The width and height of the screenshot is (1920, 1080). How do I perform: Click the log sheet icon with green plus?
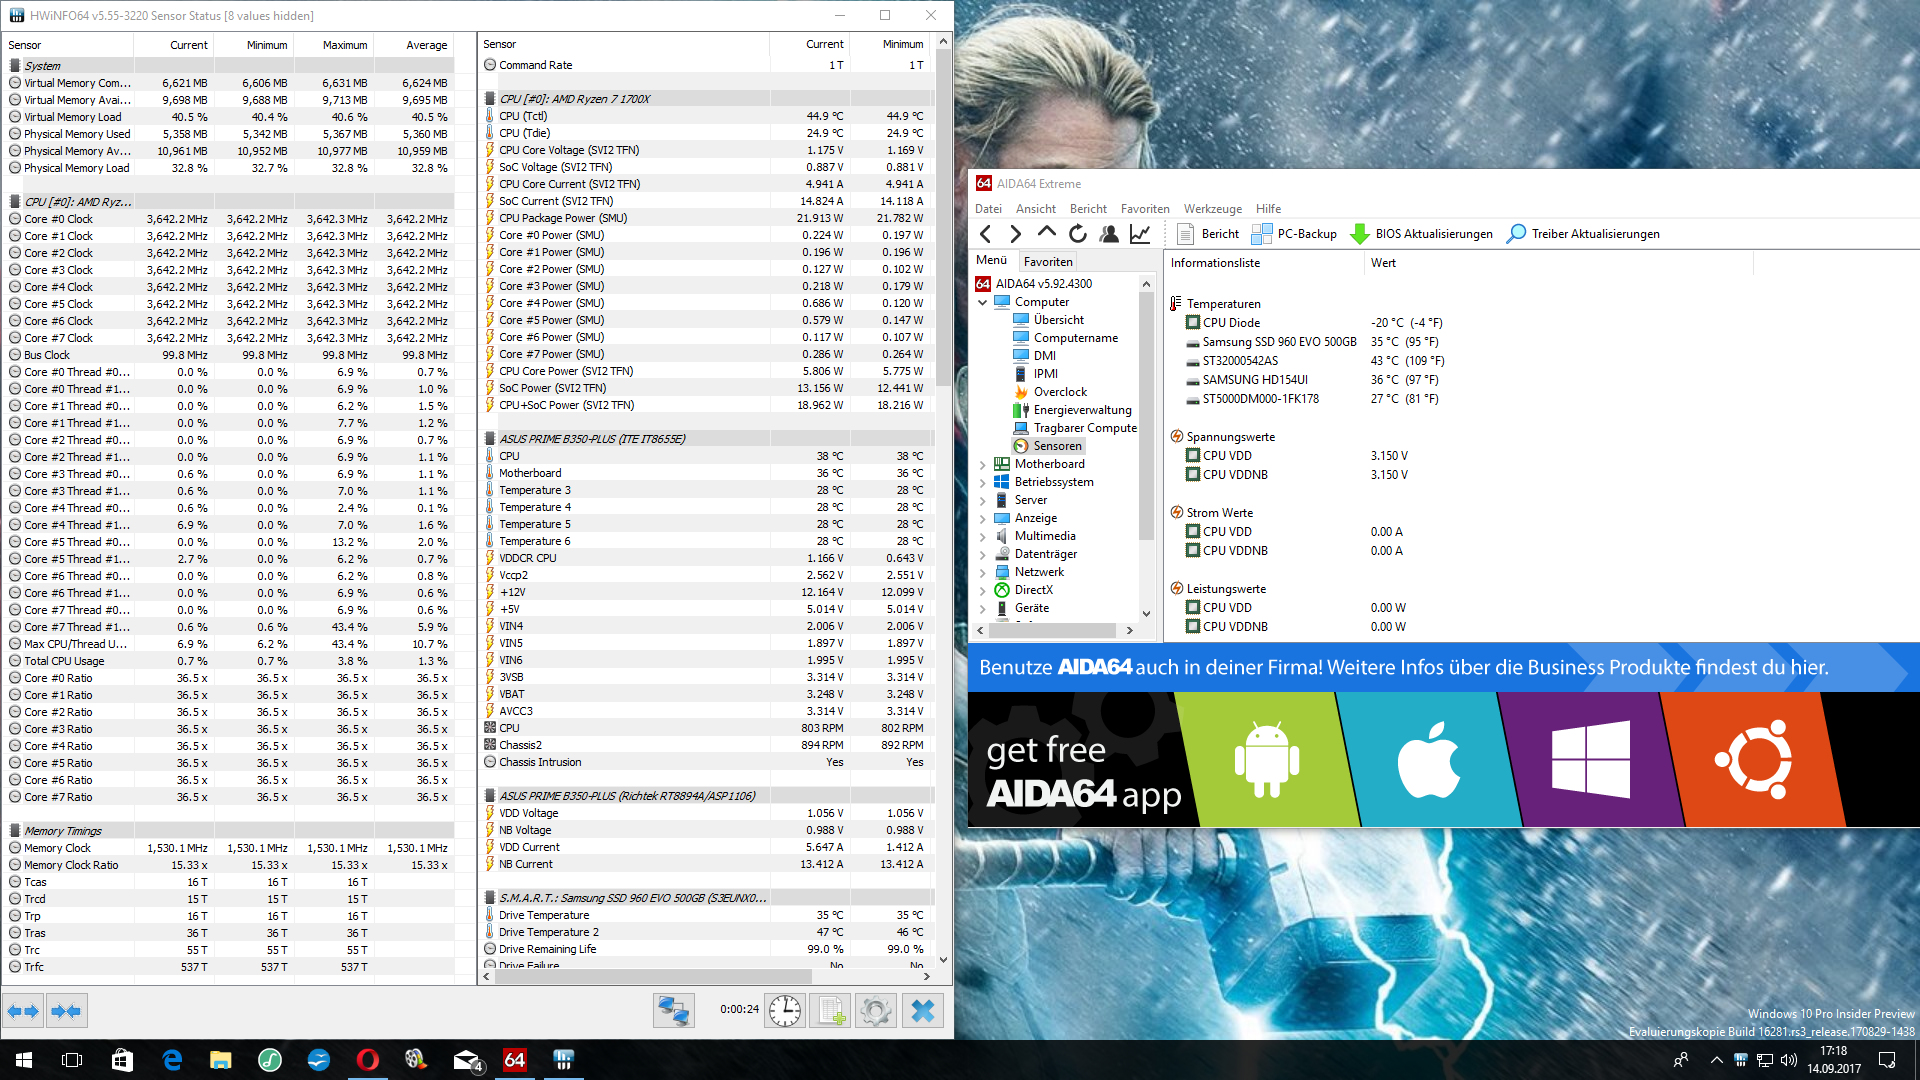pos(830,1011)
